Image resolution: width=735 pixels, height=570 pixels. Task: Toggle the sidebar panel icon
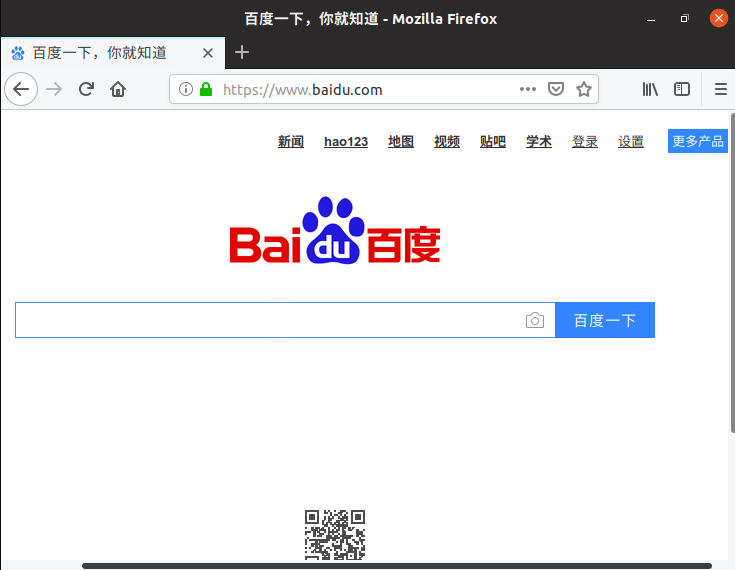(682, 89)
